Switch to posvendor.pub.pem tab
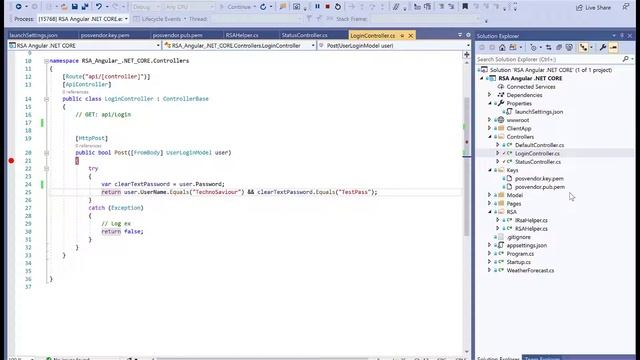Screen dimensions: 640x360 pos(178,36)
